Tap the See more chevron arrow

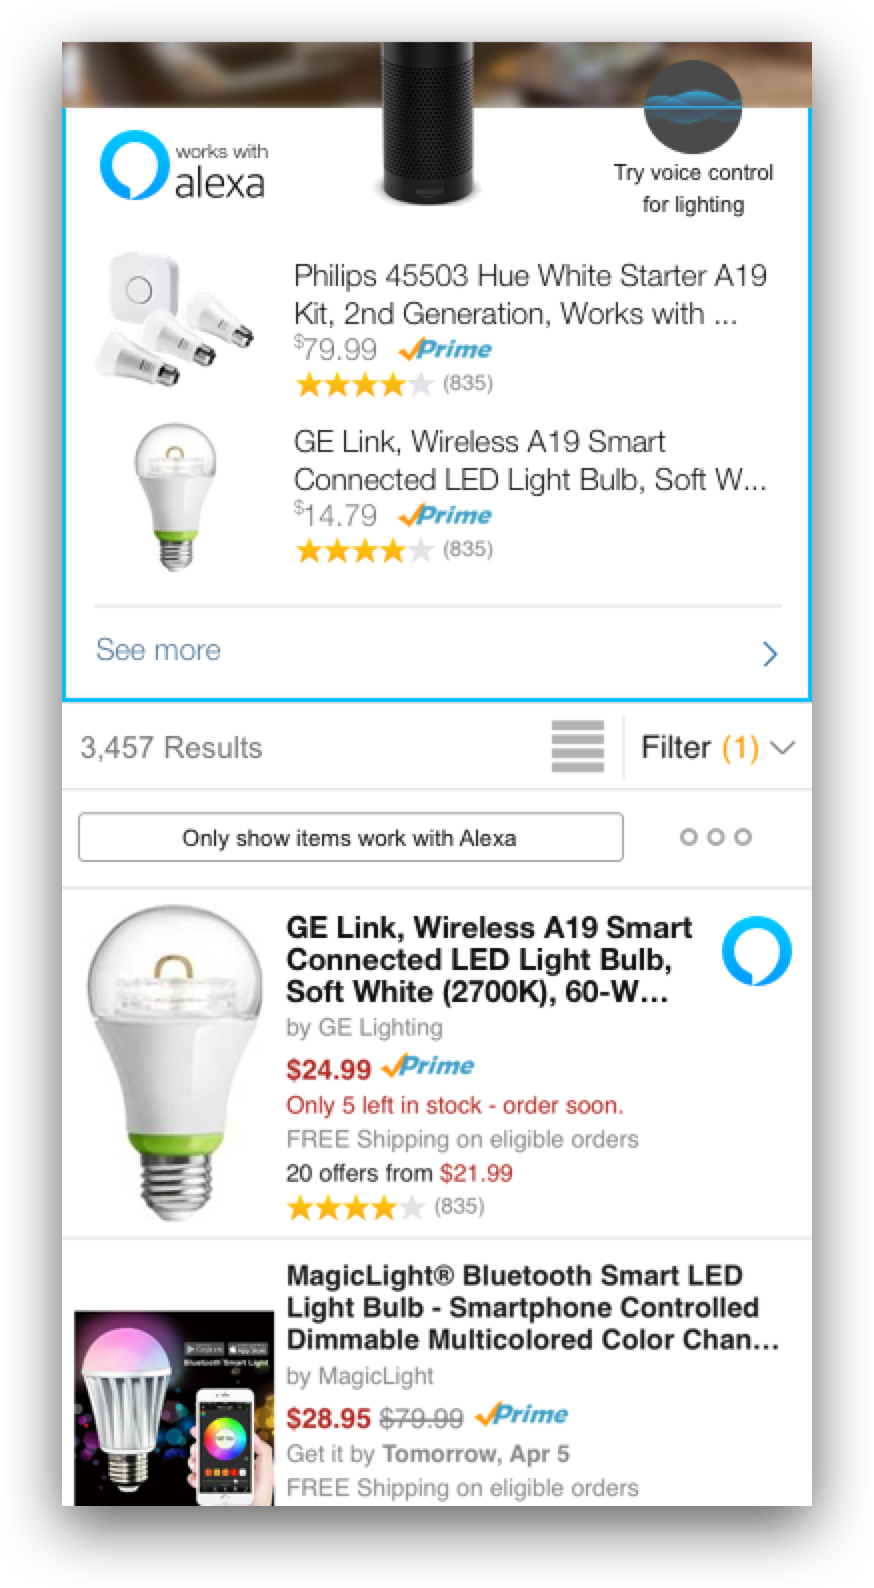pyautogui.click(x=769, y=654)
